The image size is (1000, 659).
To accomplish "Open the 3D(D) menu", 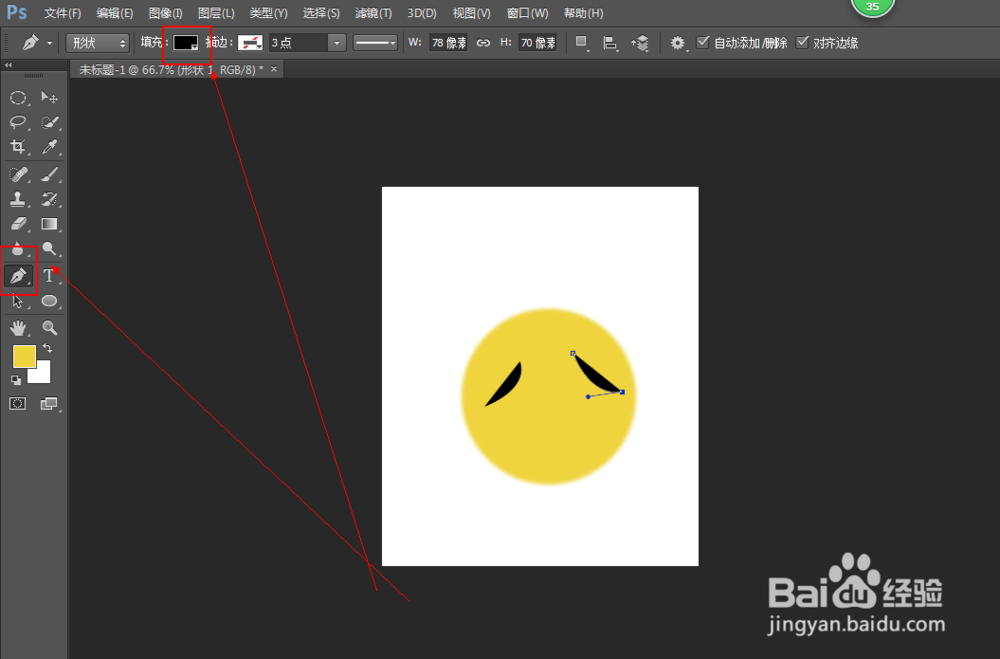I will [x=422, y=13].
